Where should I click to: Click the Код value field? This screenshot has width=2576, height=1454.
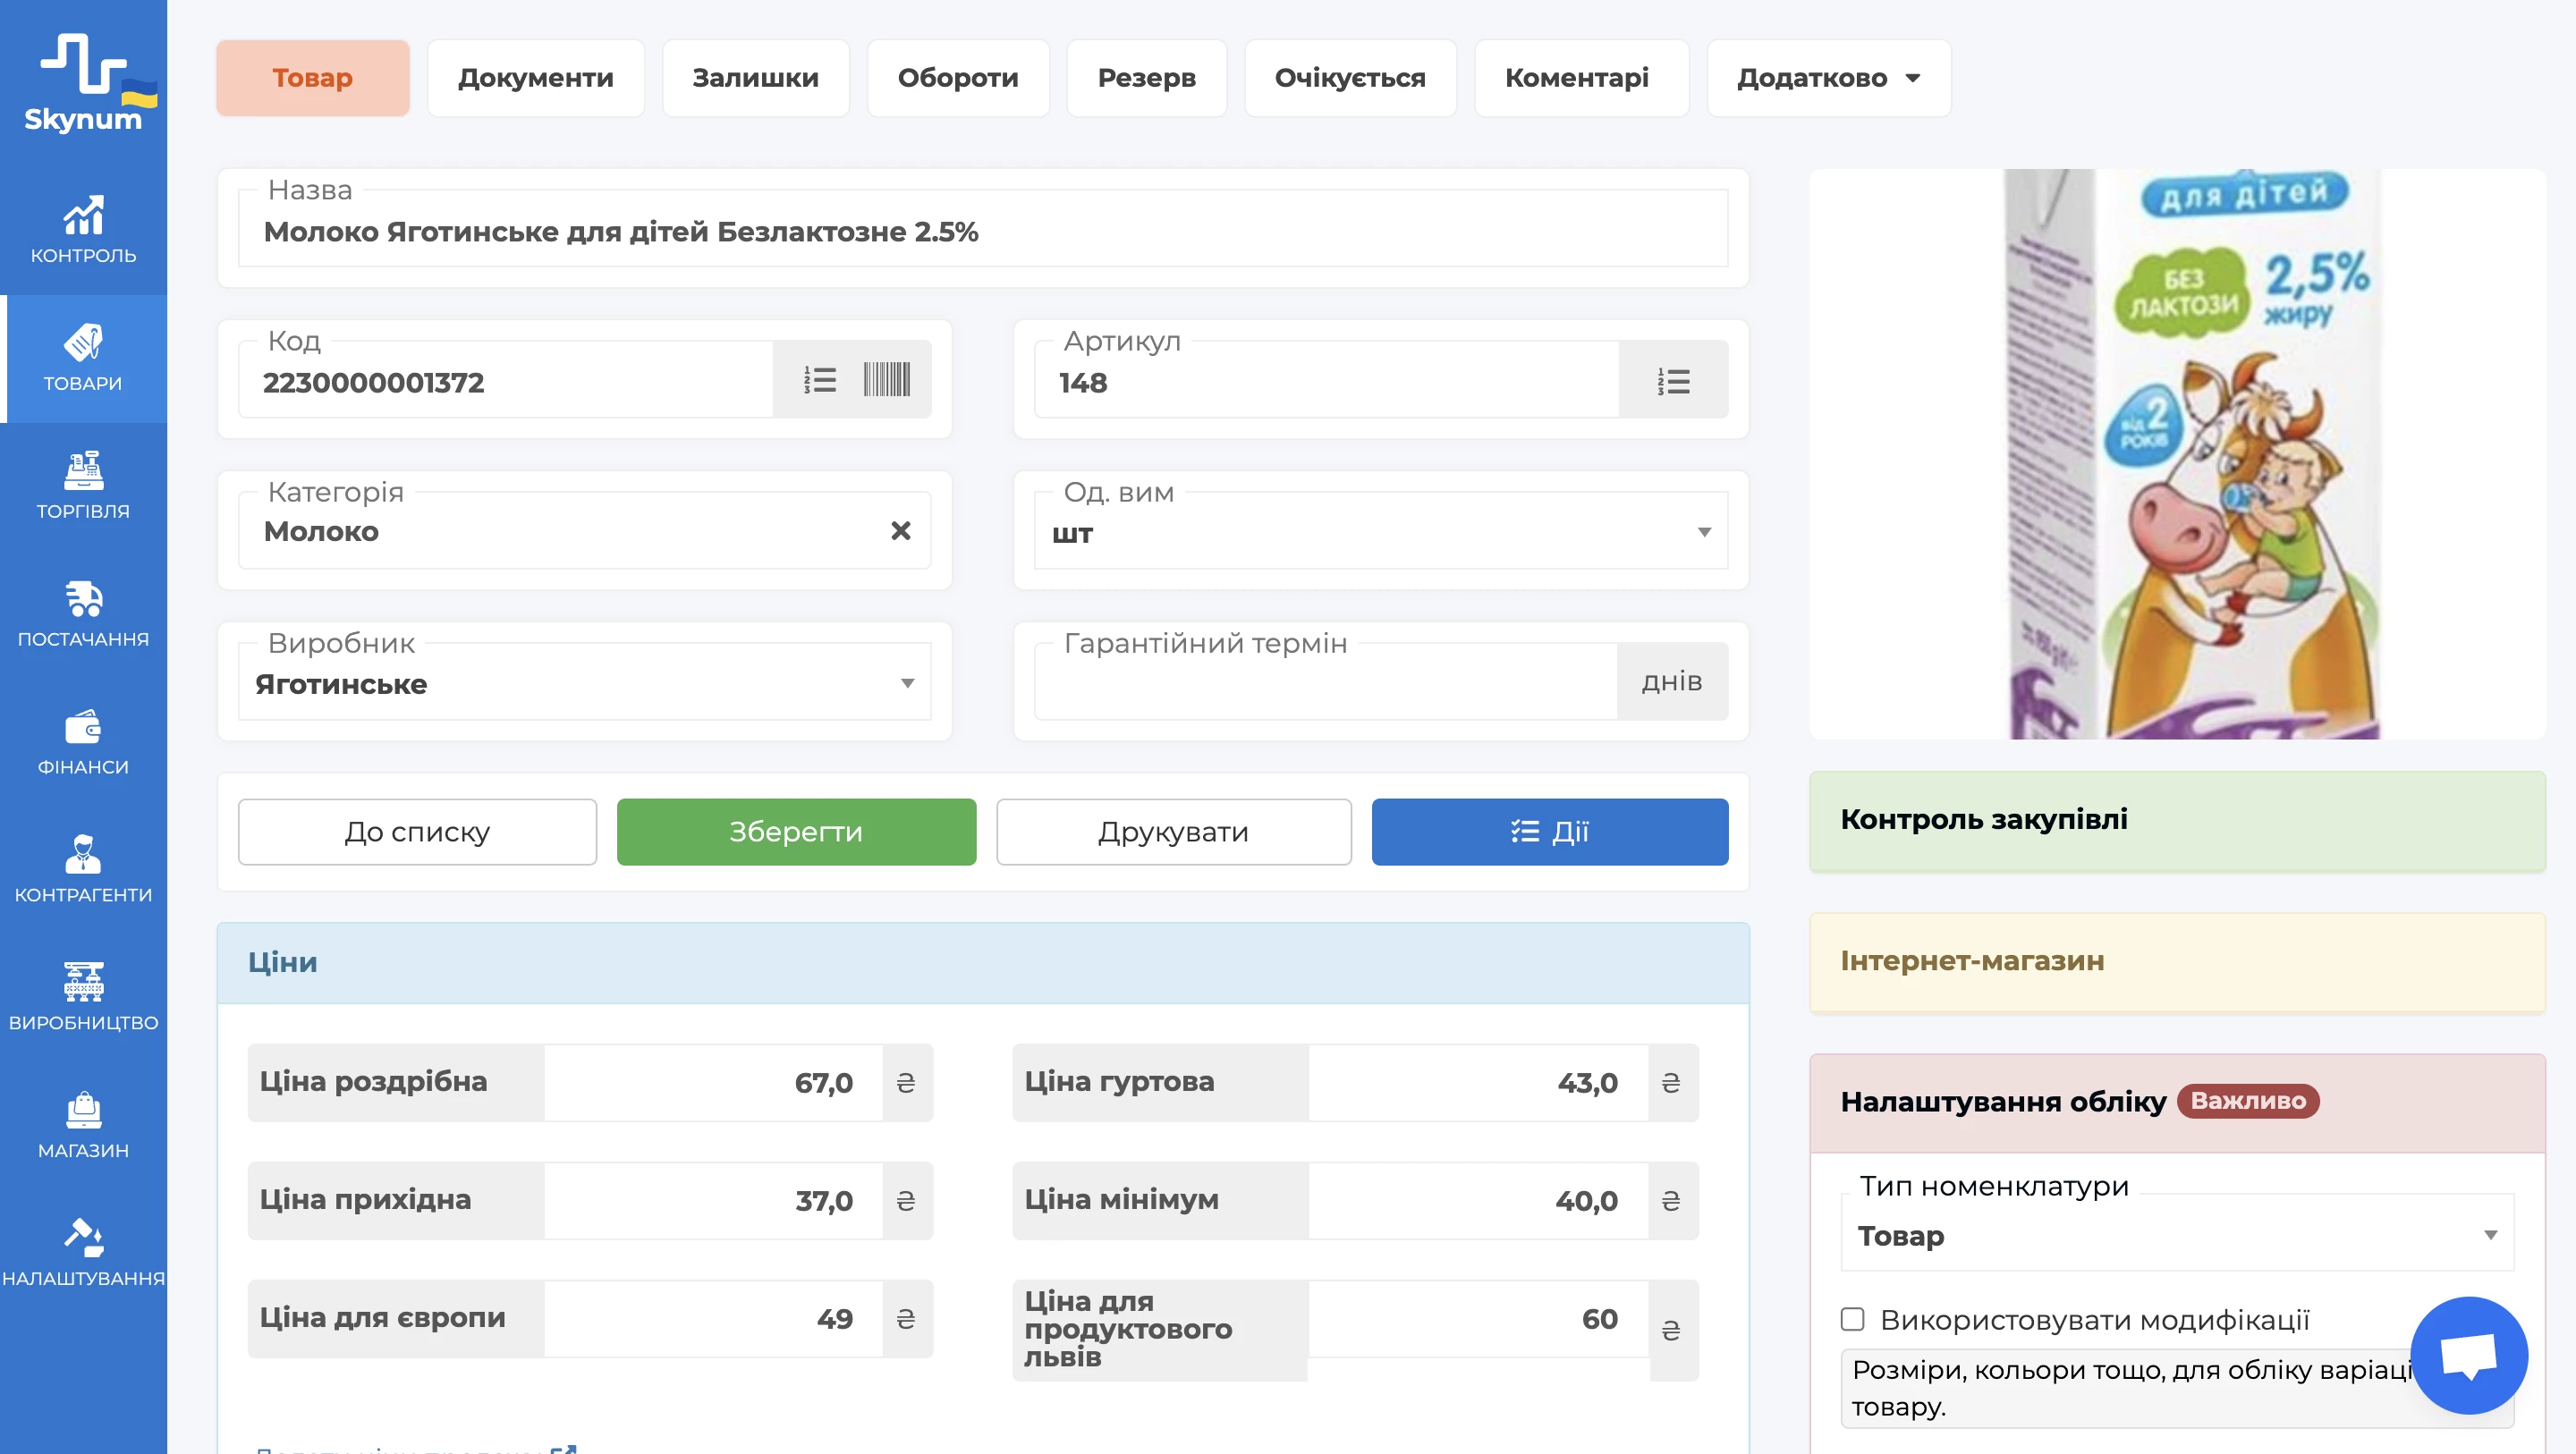506,381
